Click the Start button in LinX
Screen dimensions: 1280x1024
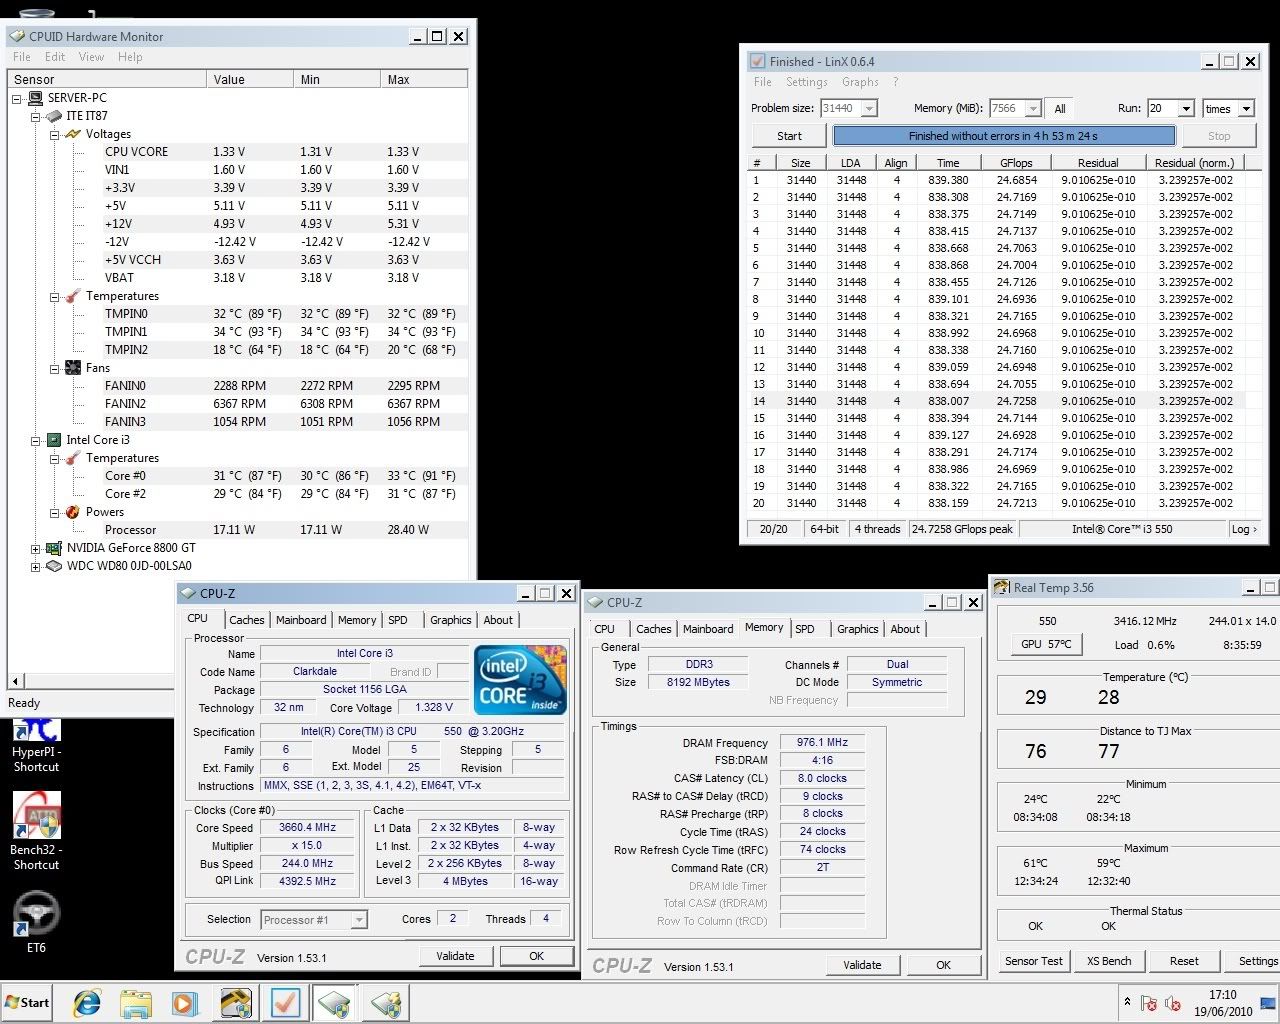coord(789,136)
